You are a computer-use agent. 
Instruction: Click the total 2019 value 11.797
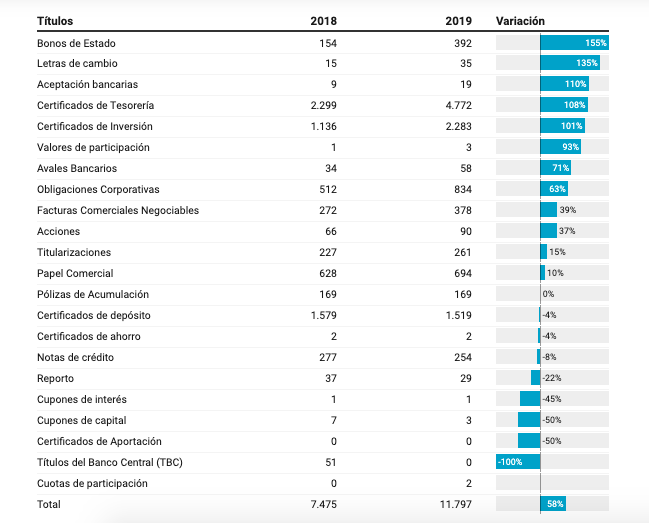coord(456,504)
